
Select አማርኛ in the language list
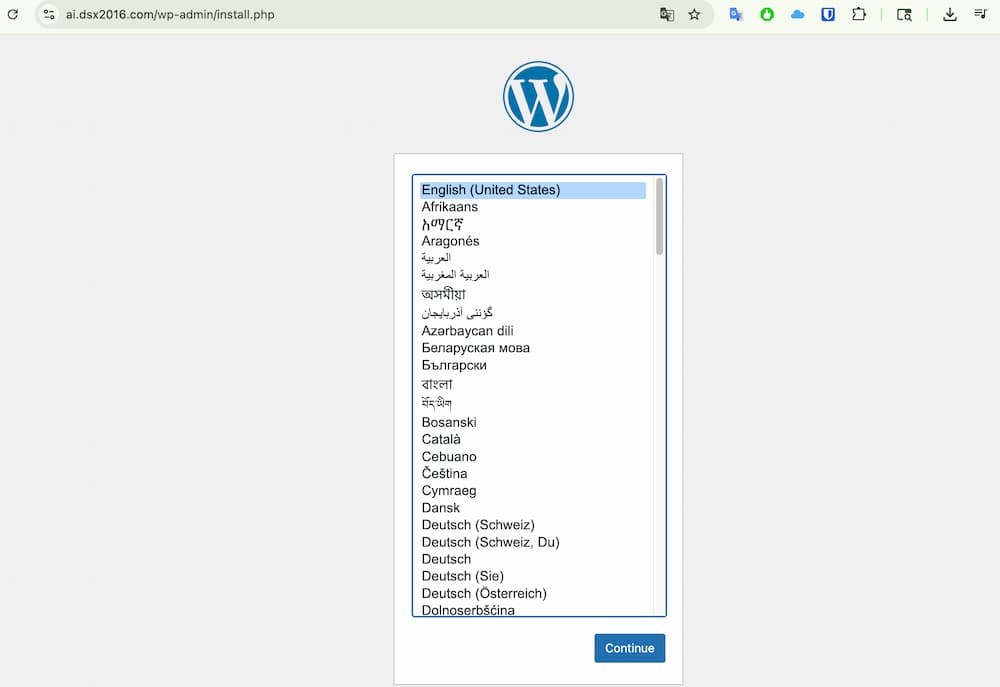[533, 224]
